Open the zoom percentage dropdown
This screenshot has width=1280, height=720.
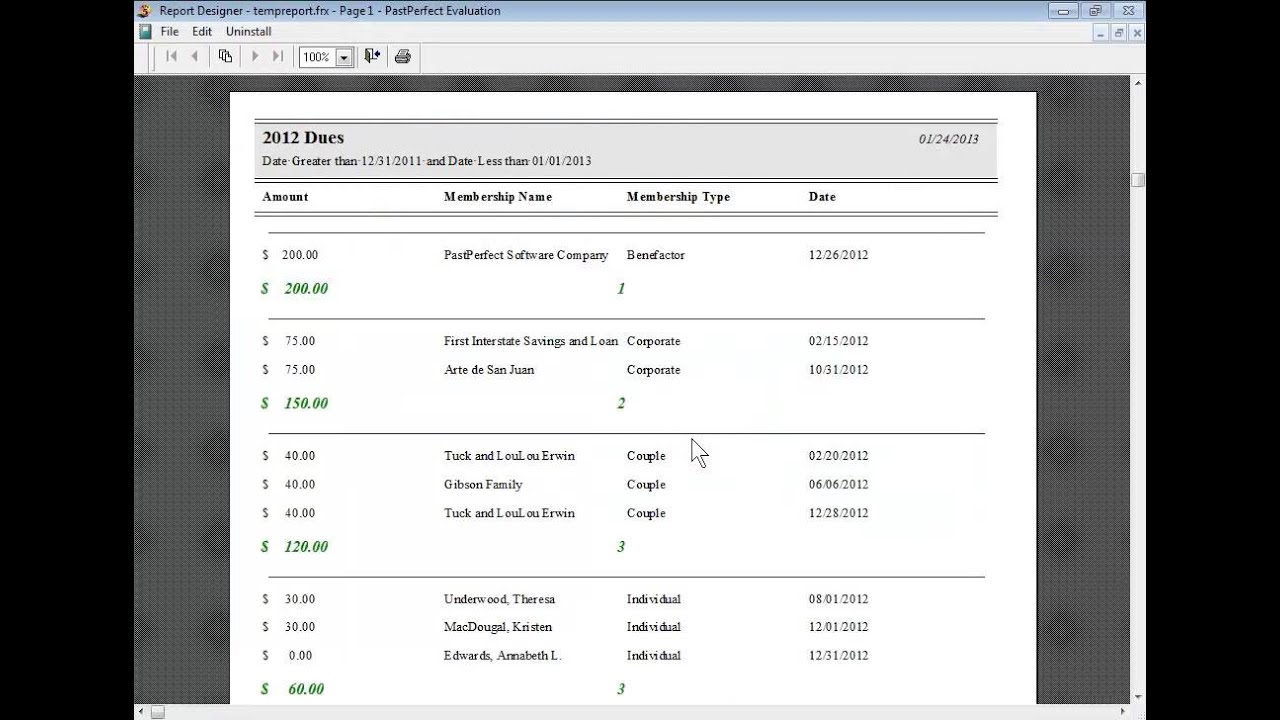point(344,57)
